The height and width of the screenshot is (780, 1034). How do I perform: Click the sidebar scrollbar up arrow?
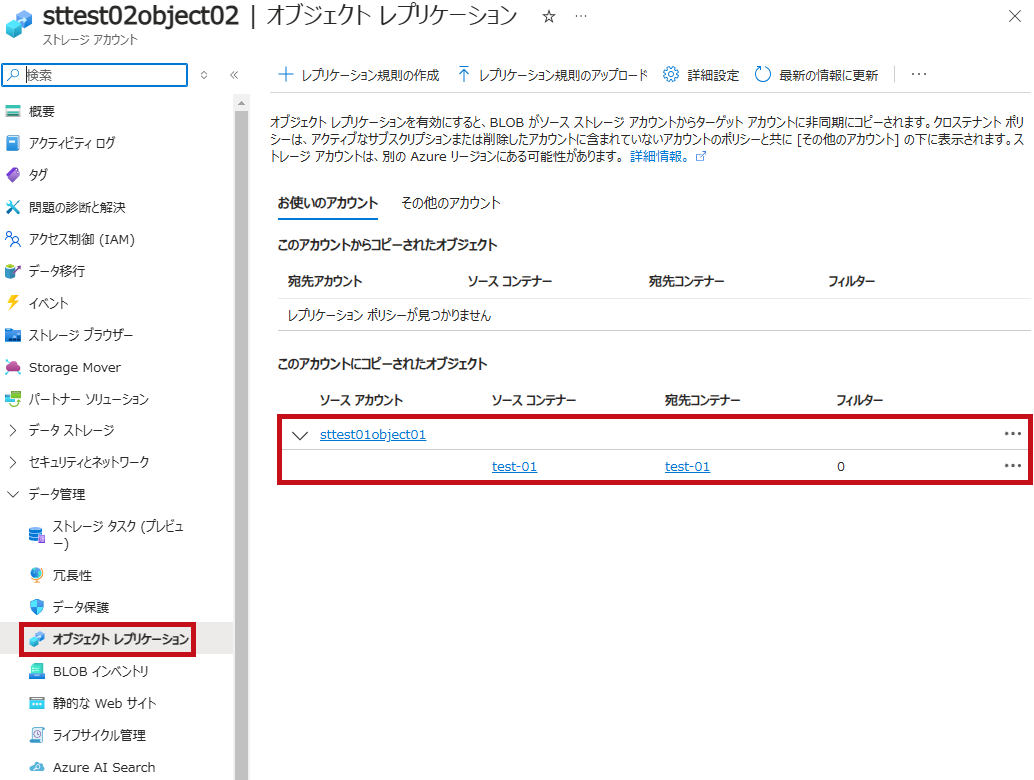tap(241, 103)
